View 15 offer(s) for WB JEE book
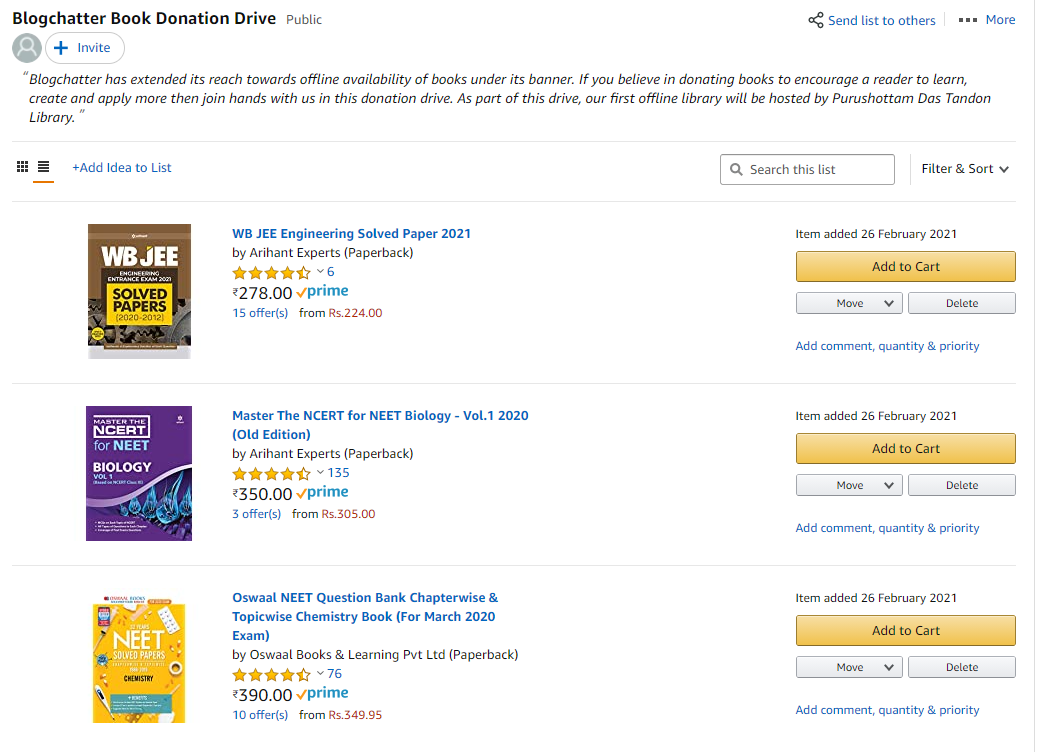This screenshot has height=752, width=1050. point(260,313)
